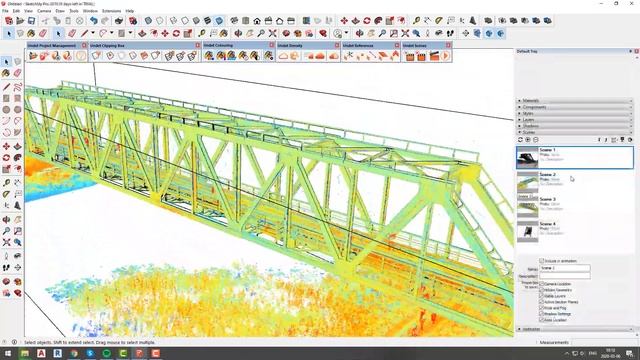Open the Edit menu
The height and width of the screenshot is (360, 640).
coord(16,11)
